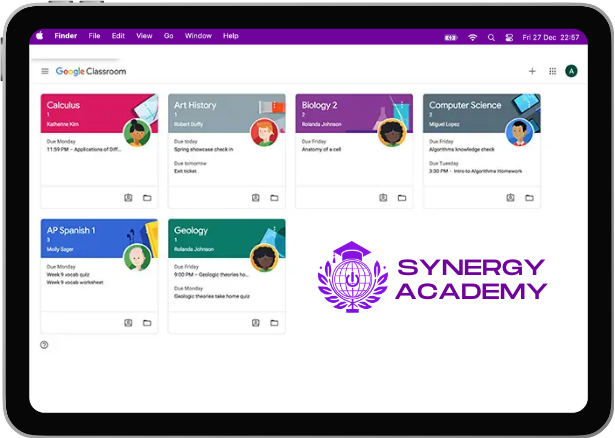
Task: Open the Art History class
Action: click(x=195, y=105)
